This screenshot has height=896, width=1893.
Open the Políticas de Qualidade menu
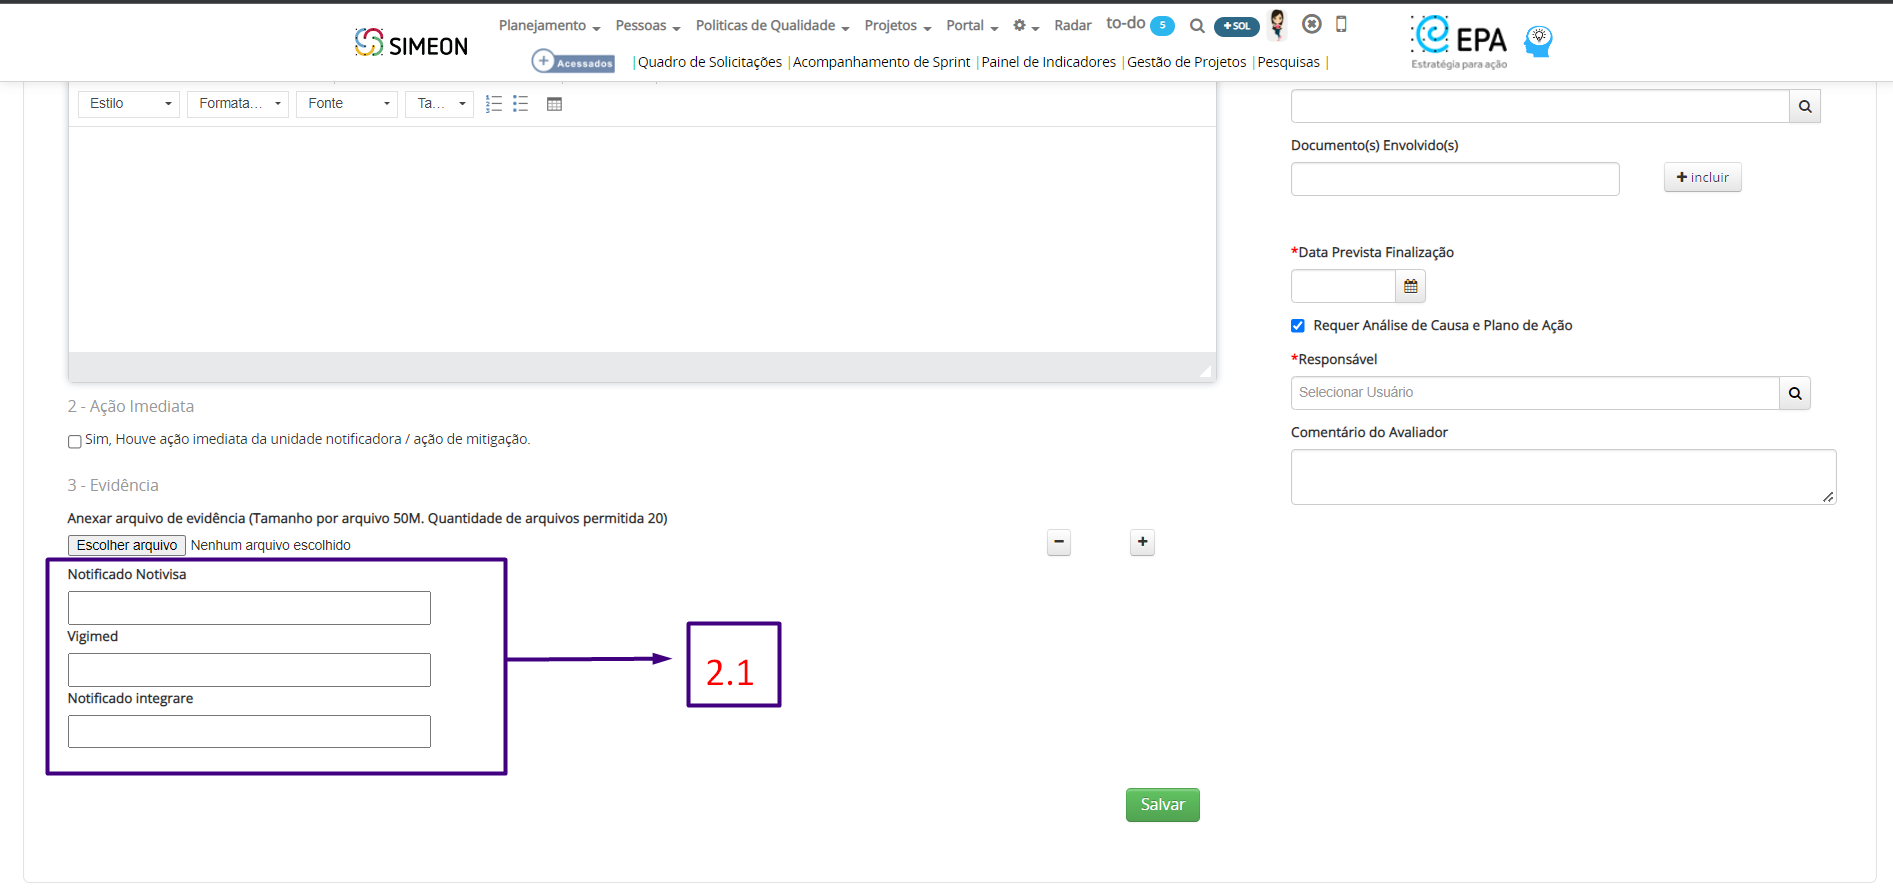[x=772, y=26]
